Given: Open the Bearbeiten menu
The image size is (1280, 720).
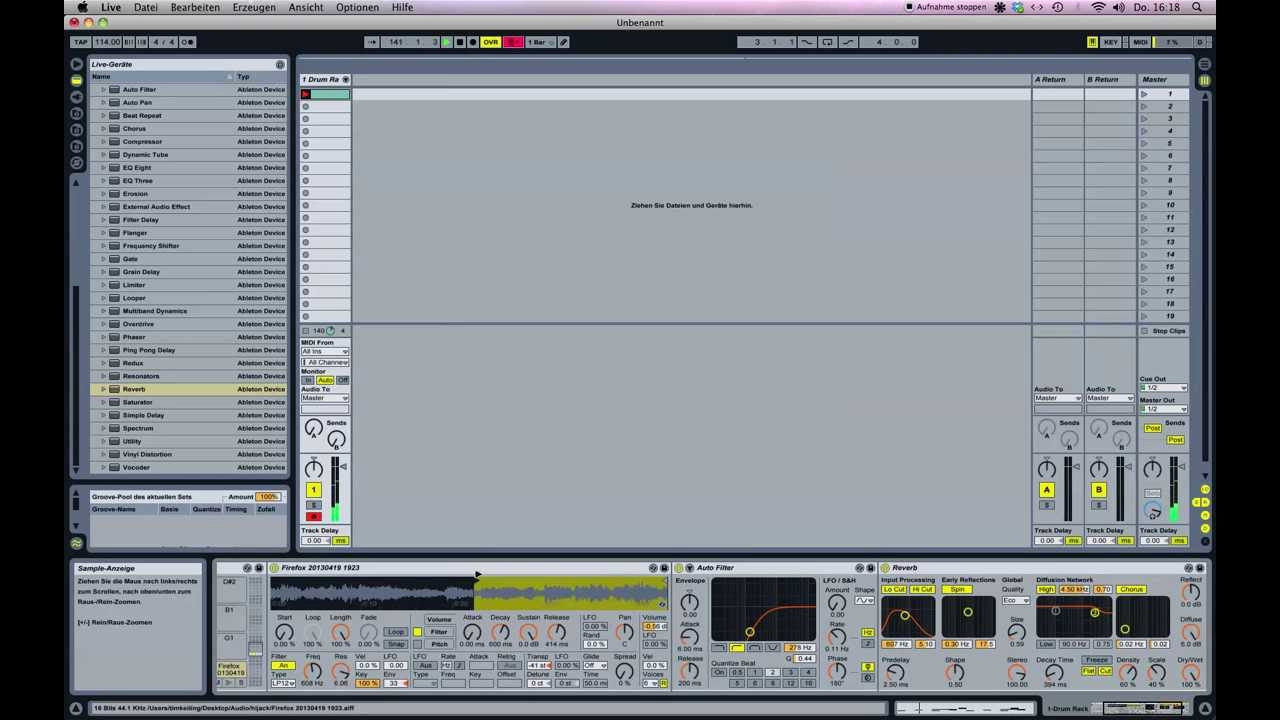Looking at the screenshot, I should click(x=195, y=7).
